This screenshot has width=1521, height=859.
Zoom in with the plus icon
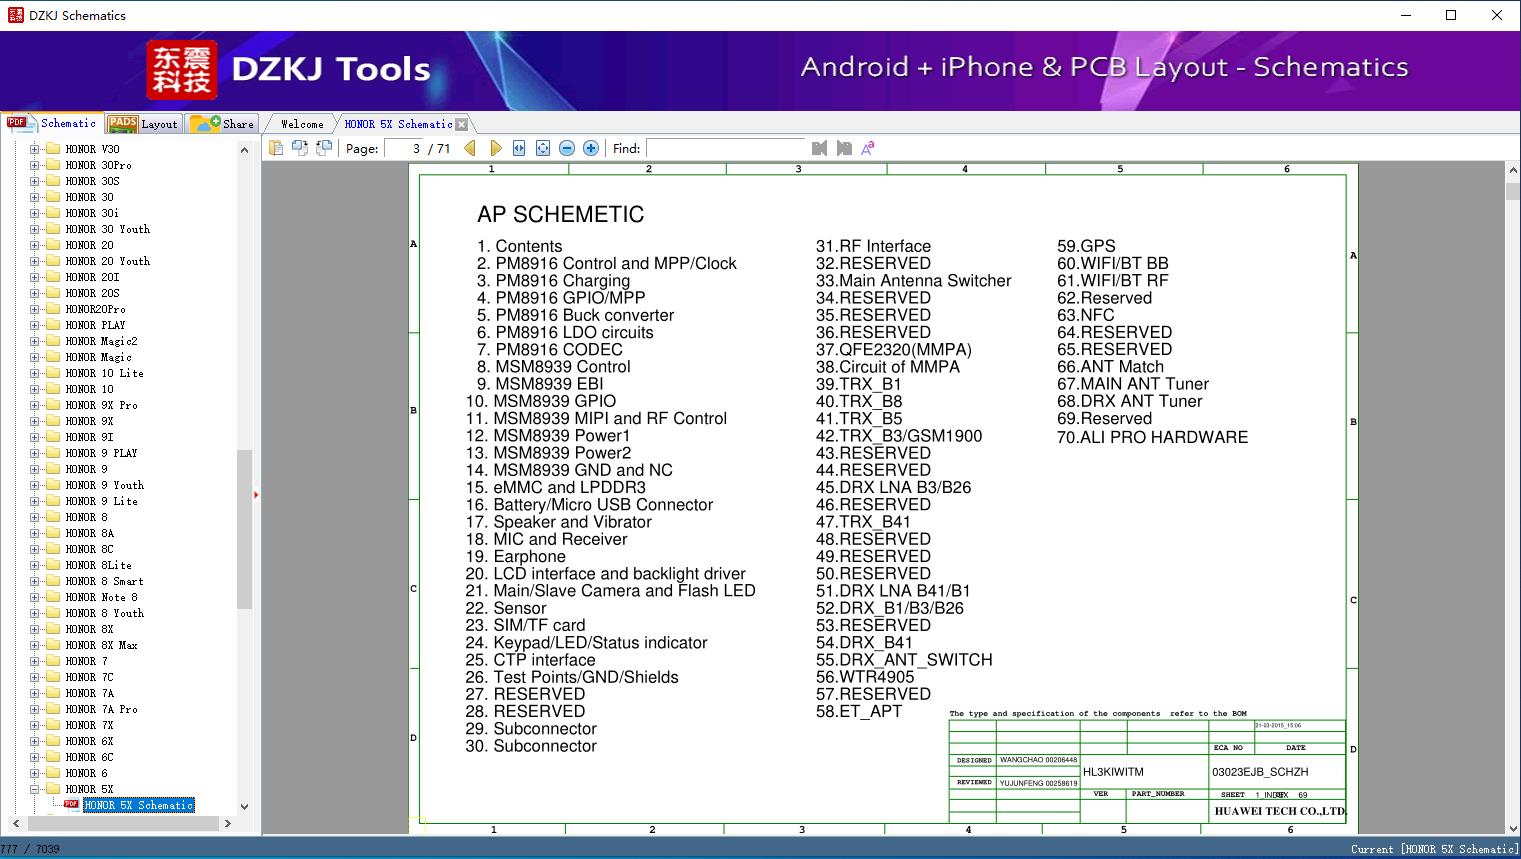(x=591, y=148)
